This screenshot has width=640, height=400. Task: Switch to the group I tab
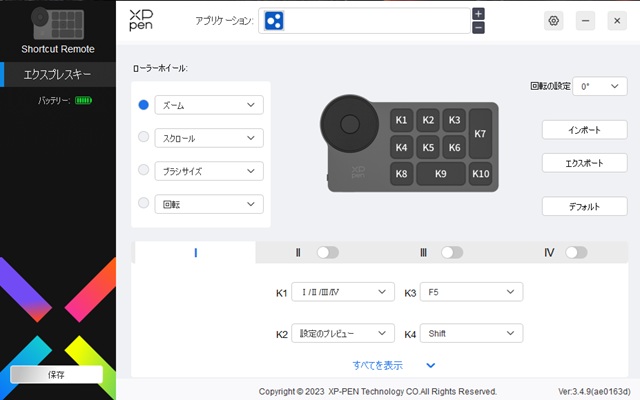click(x=195, y=253)
